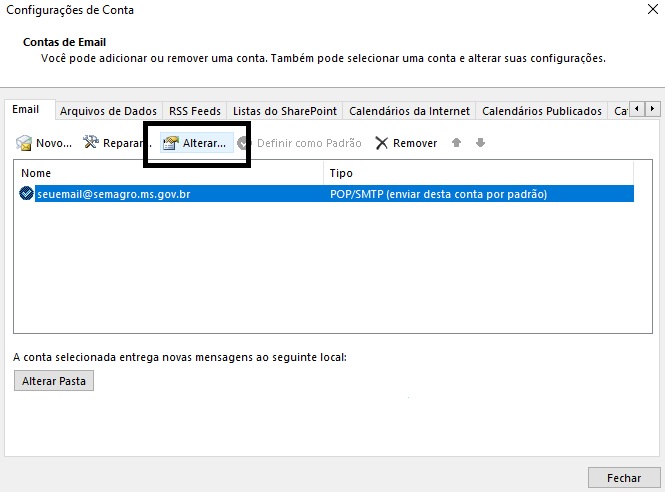Close the dialog with the Fechar button
This screenshot has height=492, width=665.
click(x=623, y=476)
